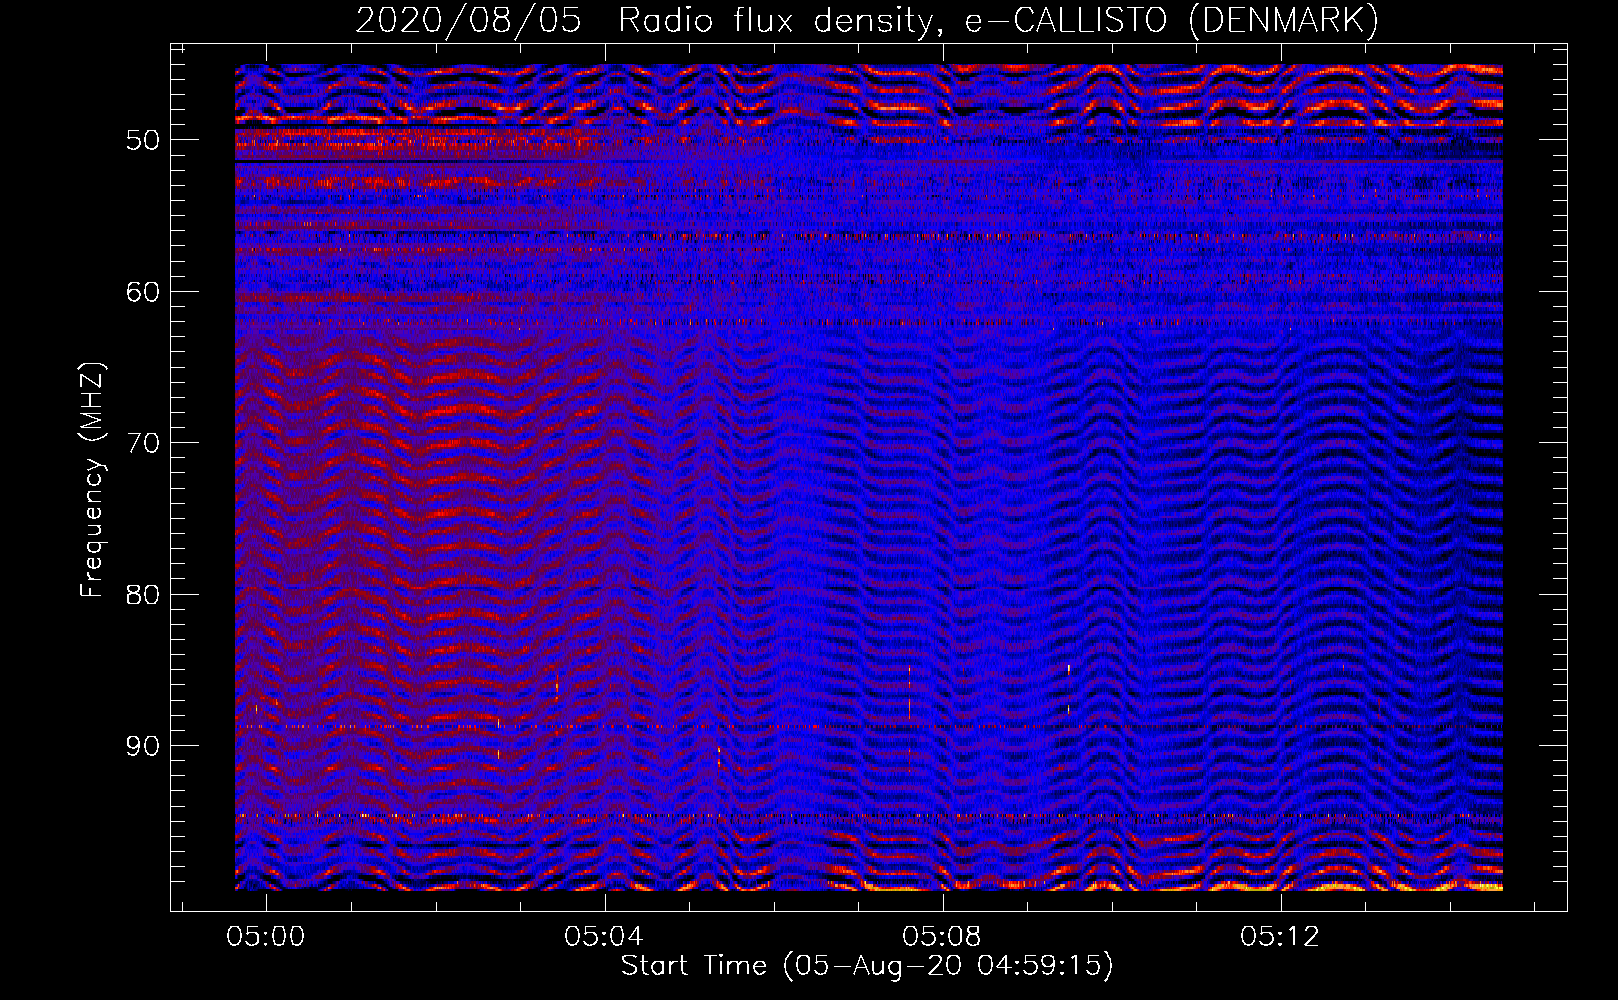The height and width of the screenshot is (1000, 1618).
Task: Click the 90 frequency tick label
Action: 142,746
